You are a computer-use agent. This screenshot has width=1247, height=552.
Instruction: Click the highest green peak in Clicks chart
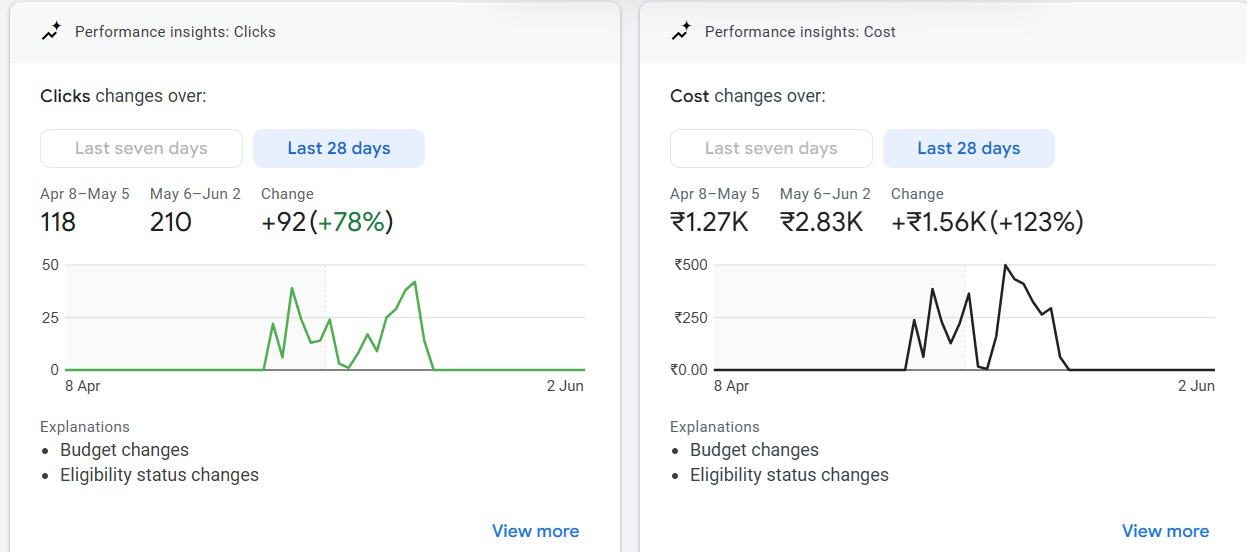click(x=415, y=282)
